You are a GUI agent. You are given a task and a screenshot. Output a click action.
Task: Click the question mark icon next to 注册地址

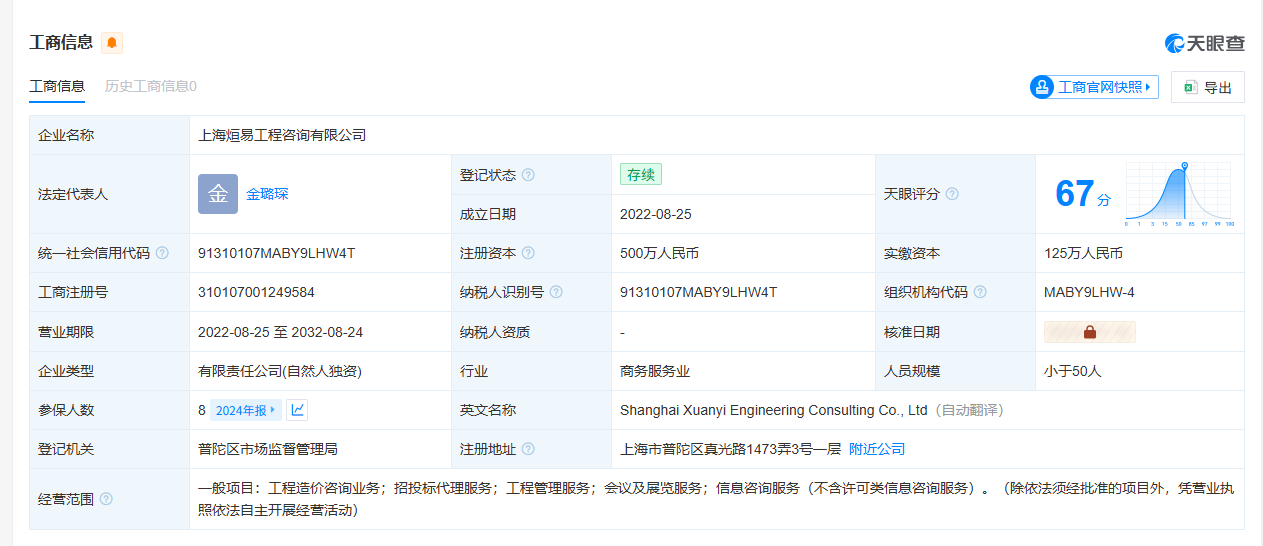[528, 449]
